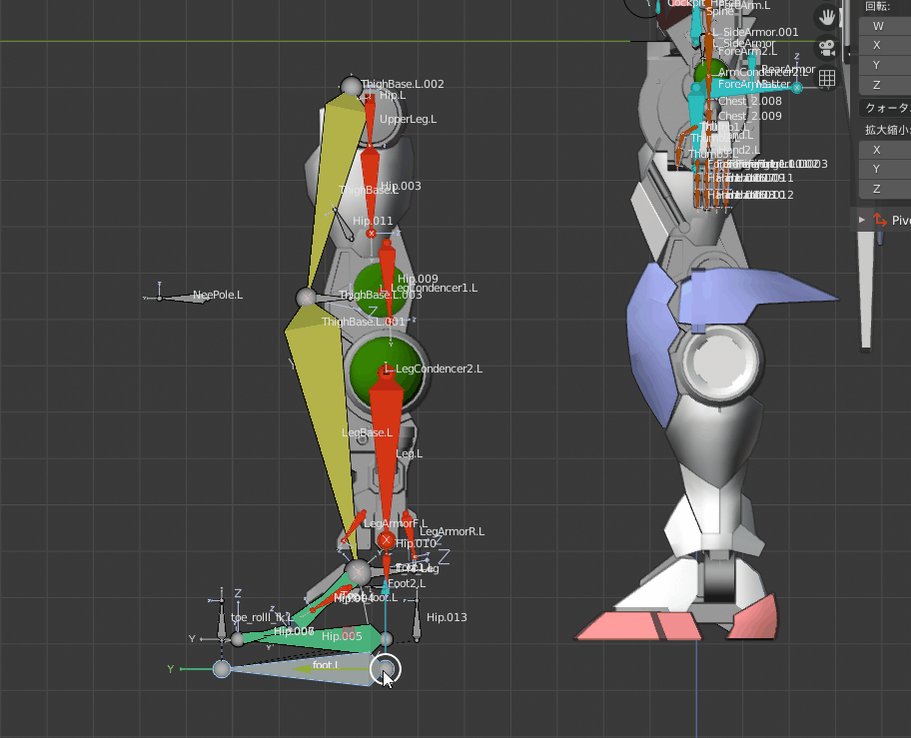Click the rotation W value field

885,26
